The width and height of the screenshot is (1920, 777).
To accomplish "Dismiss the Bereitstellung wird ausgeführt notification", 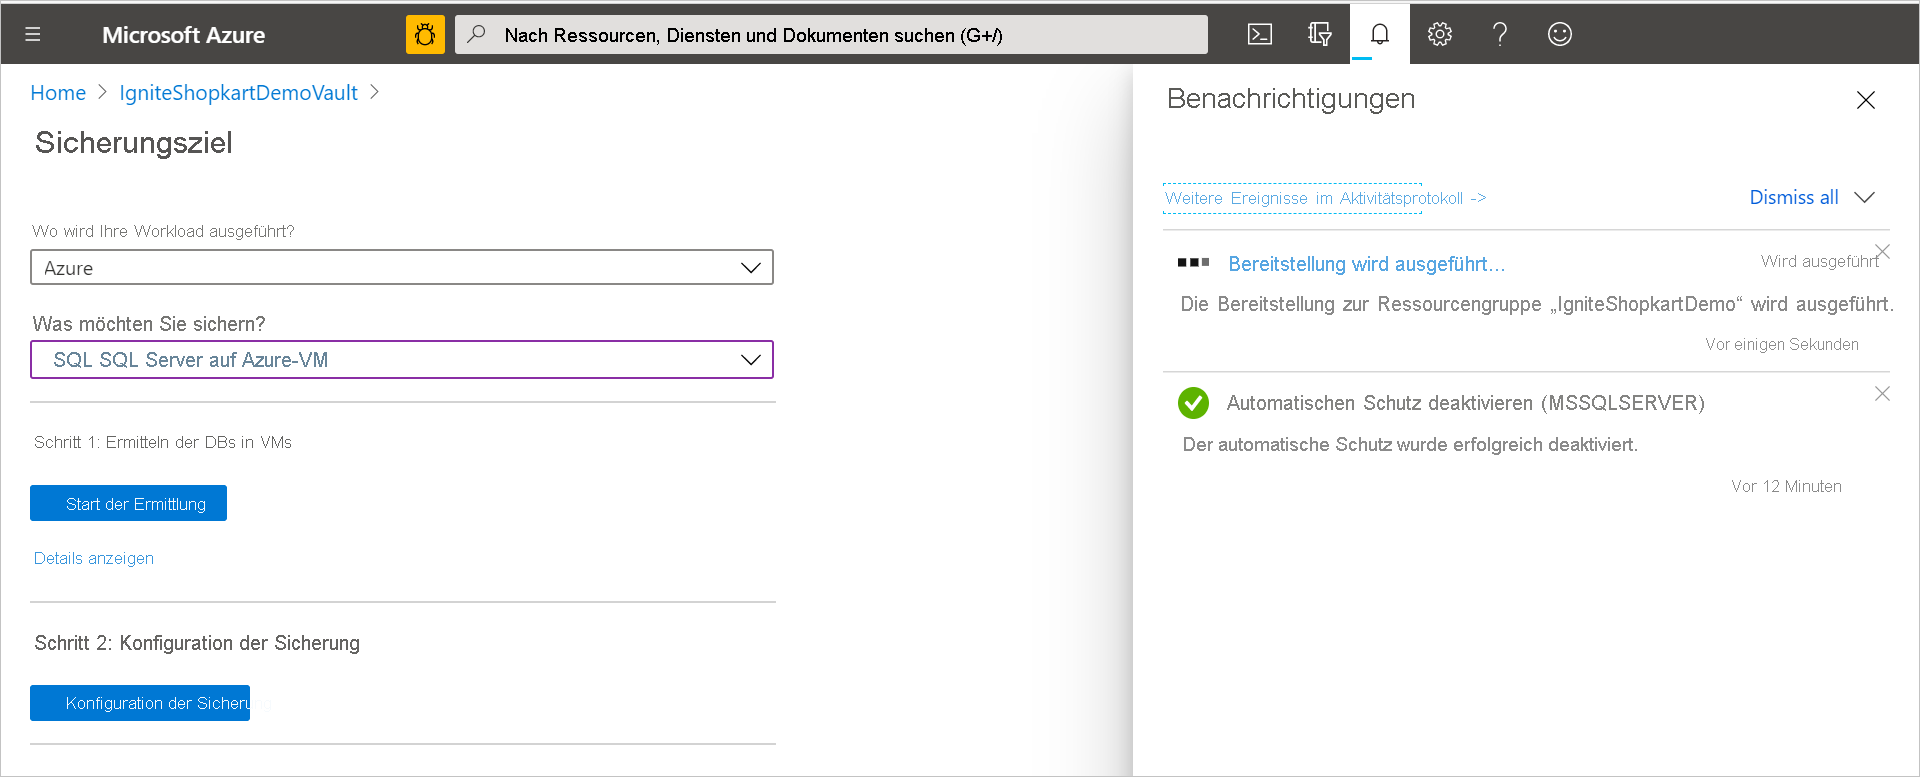I will pos(1882,251).
